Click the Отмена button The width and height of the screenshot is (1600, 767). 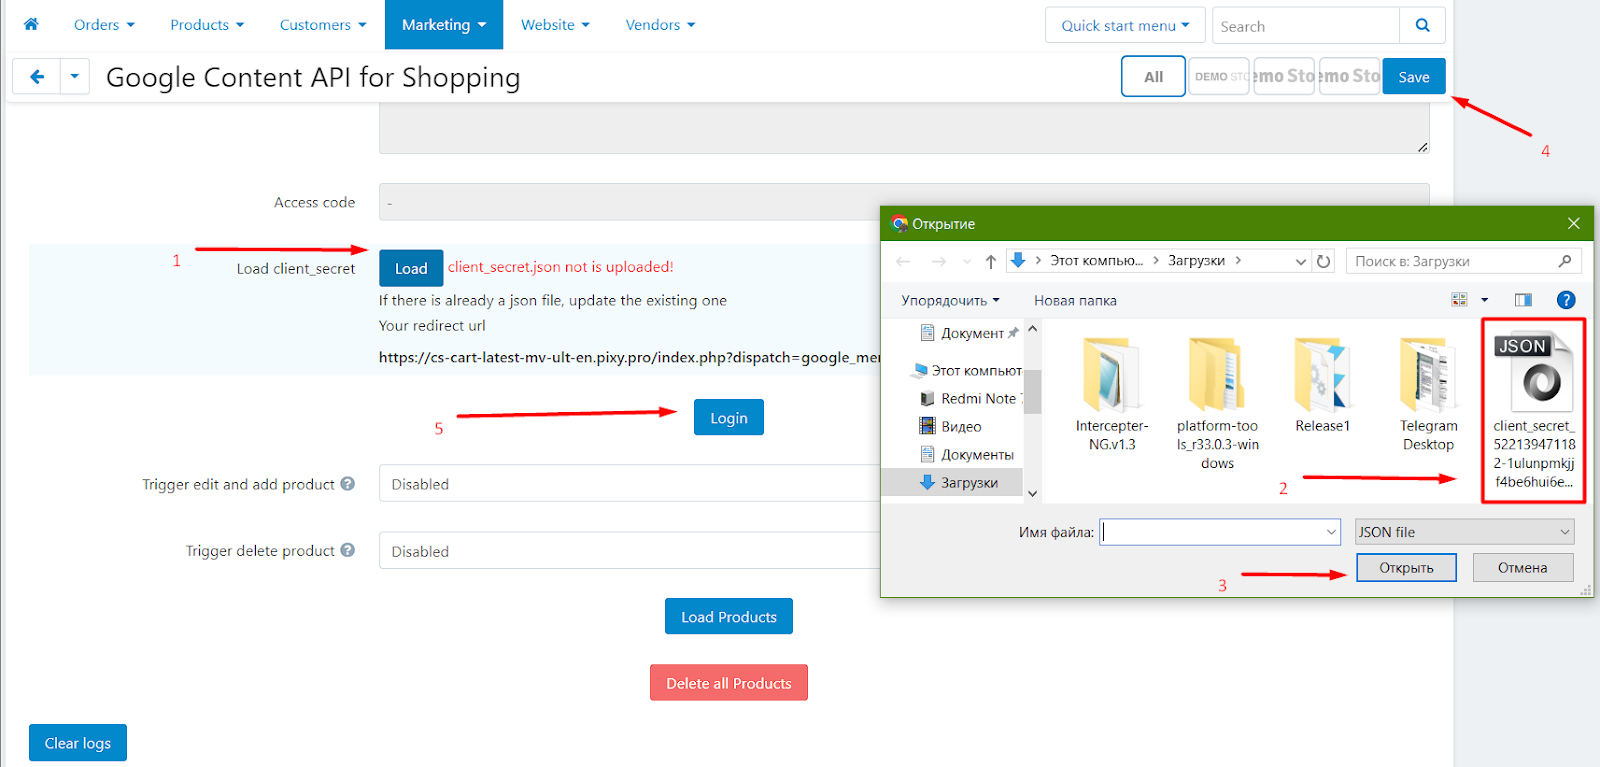(x=1522, y=567)
